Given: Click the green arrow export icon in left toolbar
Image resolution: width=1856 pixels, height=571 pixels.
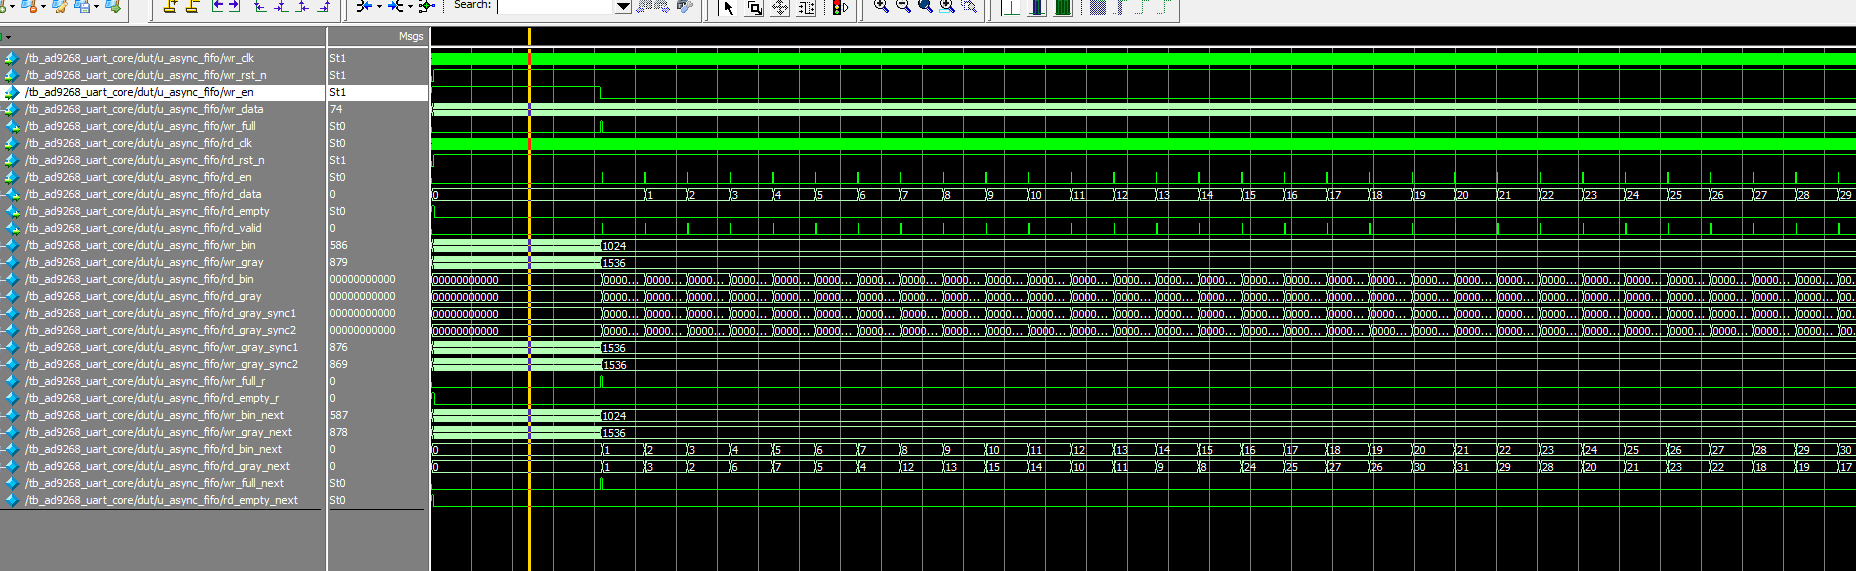Looking at the screenshot, I should [113, 6].
